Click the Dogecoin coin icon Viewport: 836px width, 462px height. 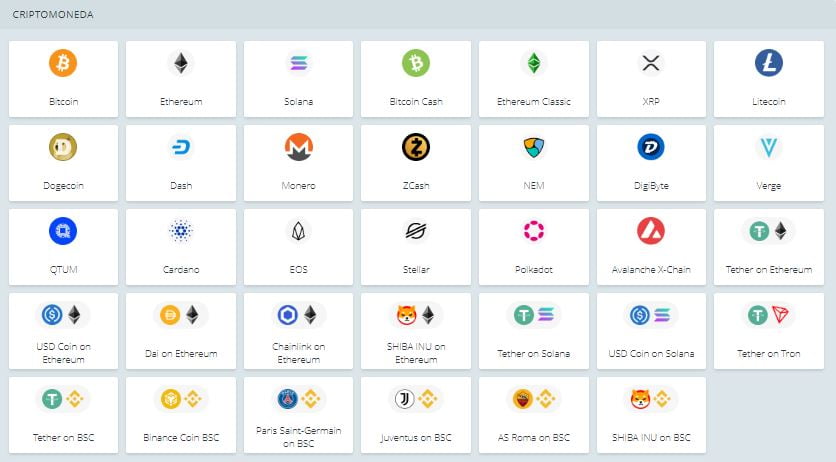[x=62, y=147]
